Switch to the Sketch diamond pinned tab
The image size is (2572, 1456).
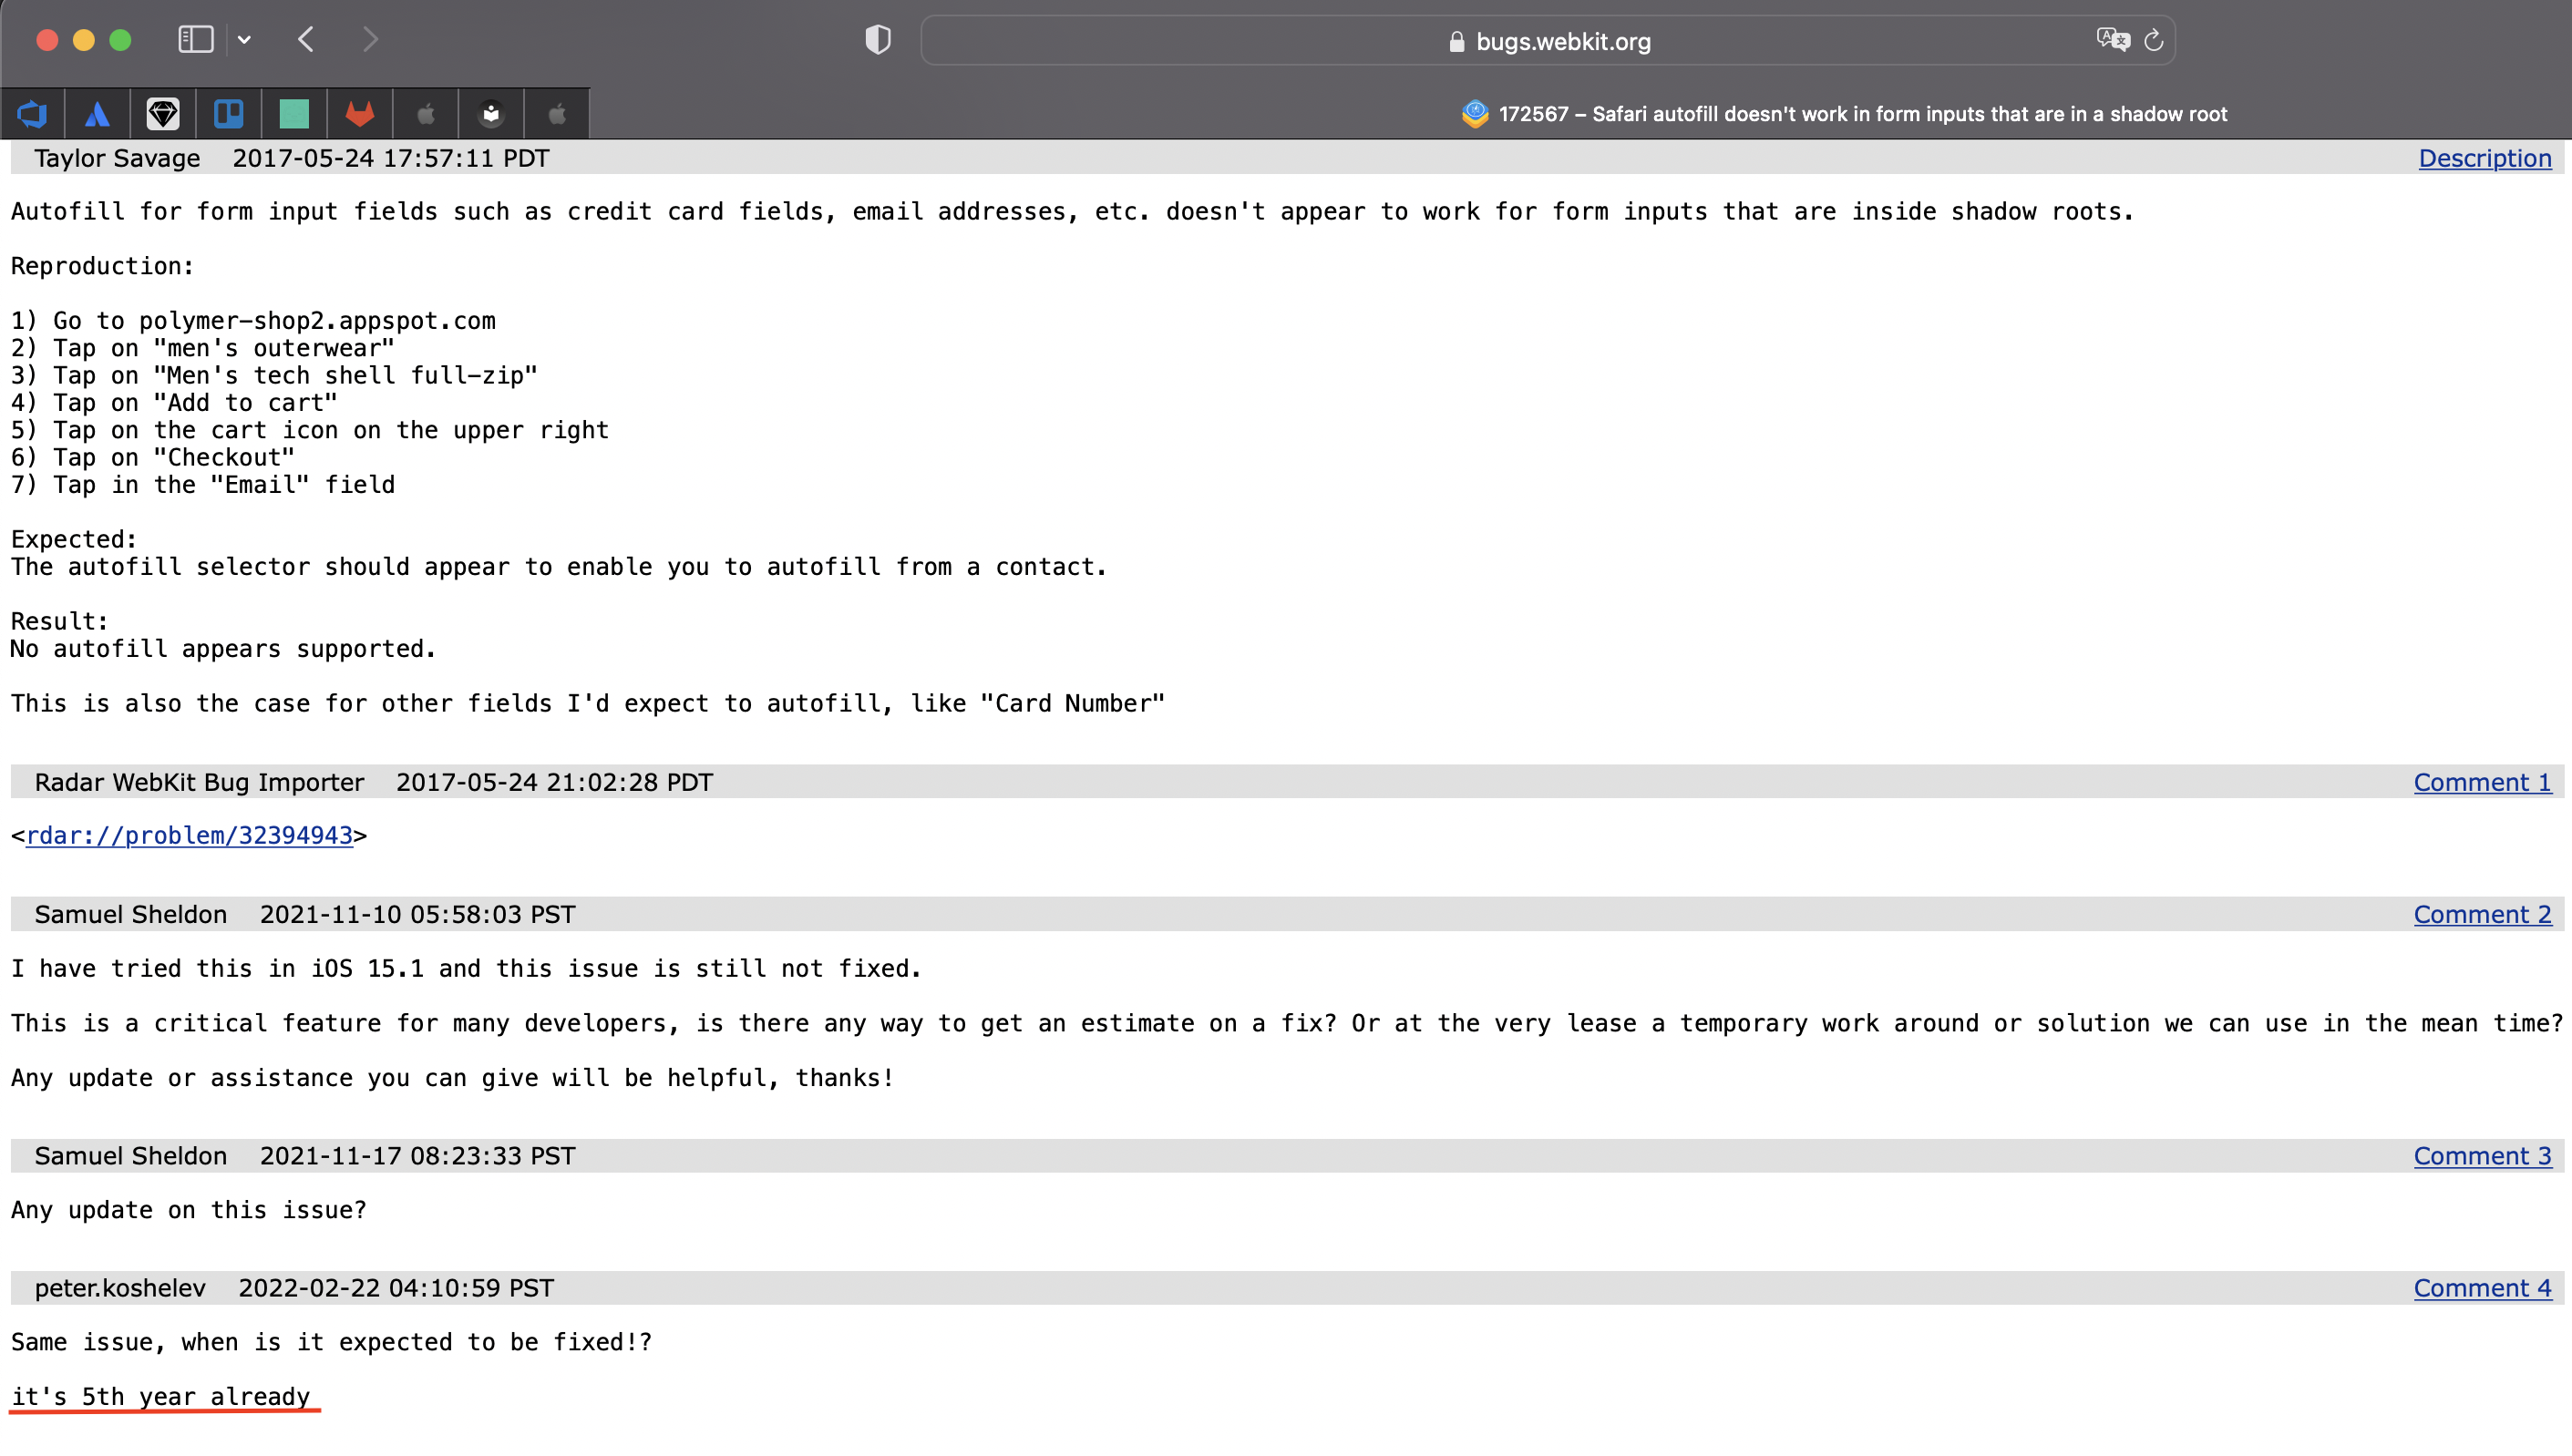click(x=163, y=114)
